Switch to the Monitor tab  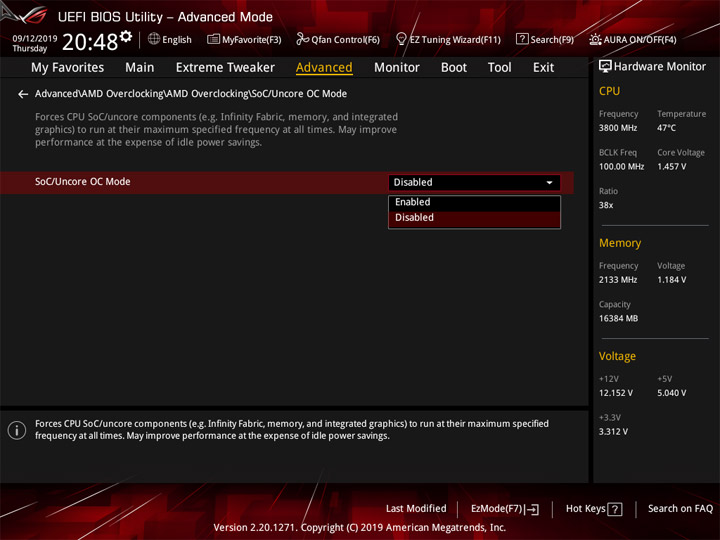tap(397, 68)
